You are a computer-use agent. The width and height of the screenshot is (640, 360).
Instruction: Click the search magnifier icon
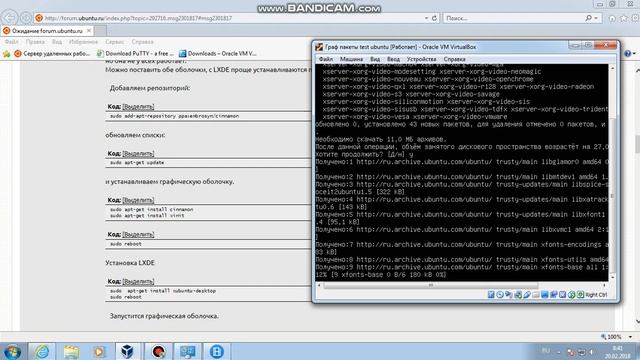(589, 18)
